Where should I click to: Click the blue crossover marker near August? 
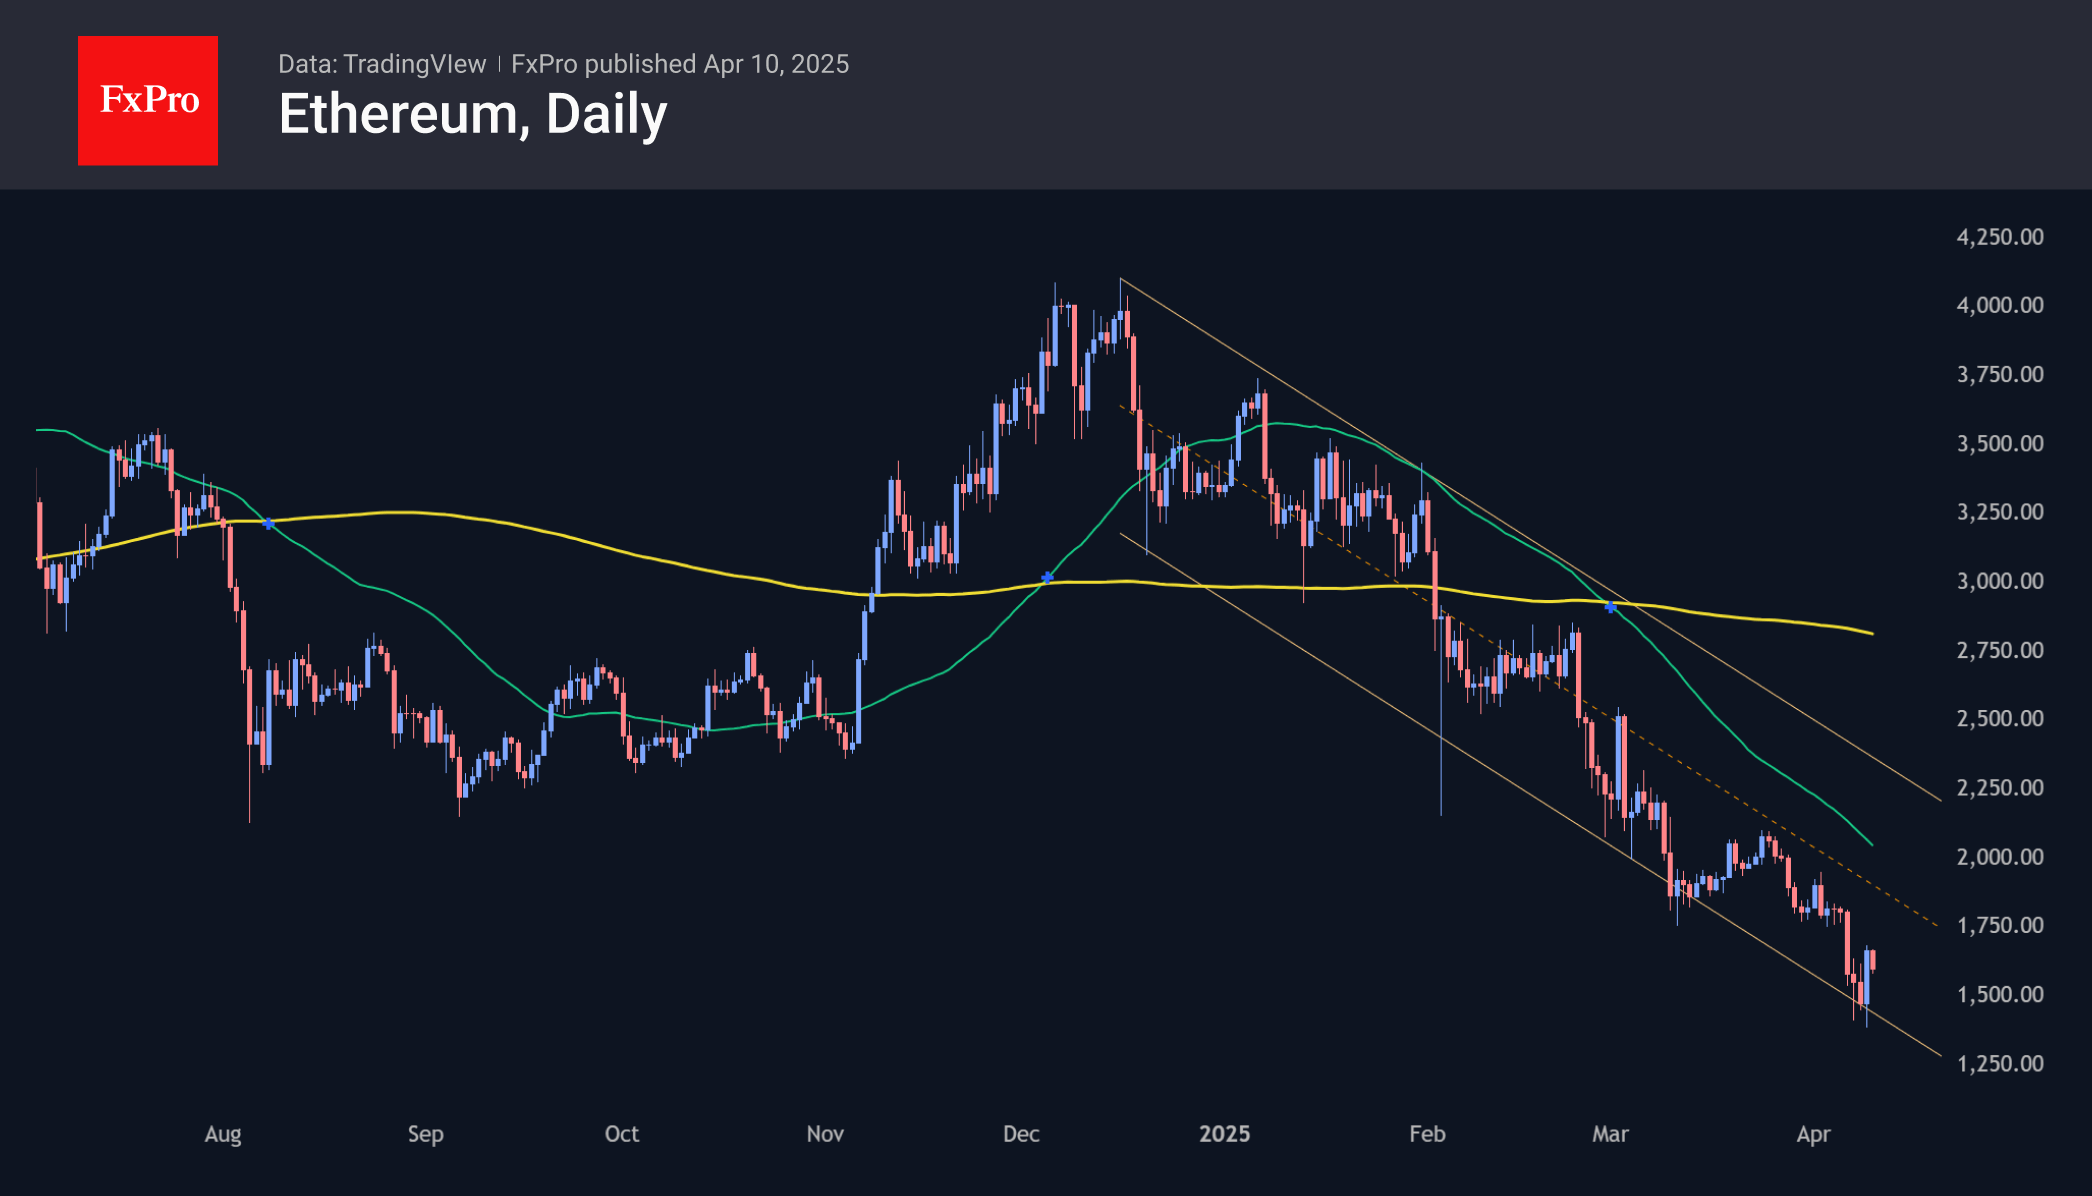click(268, 523)
